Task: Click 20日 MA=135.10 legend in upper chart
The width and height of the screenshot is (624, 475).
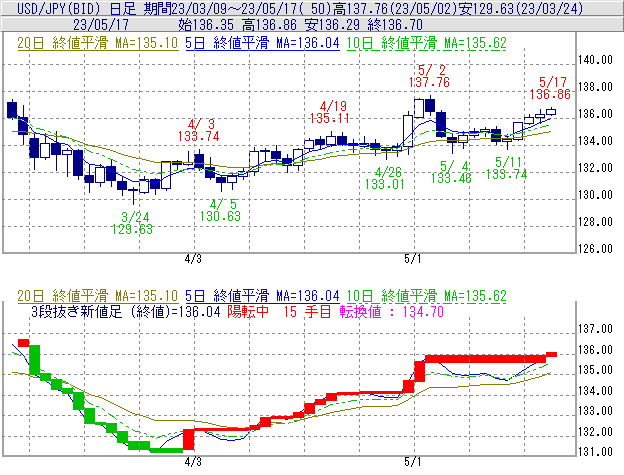Action: [94, 45]
